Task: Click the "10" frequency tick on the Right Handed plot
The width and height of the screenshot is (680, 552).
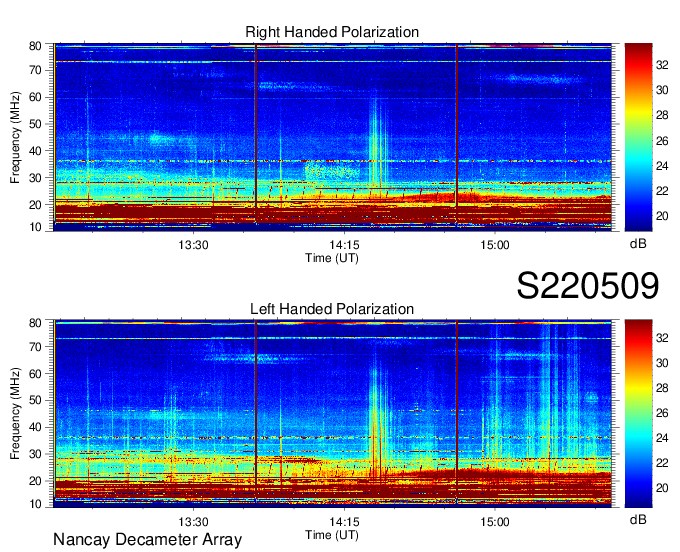Action: pos(36,227)
